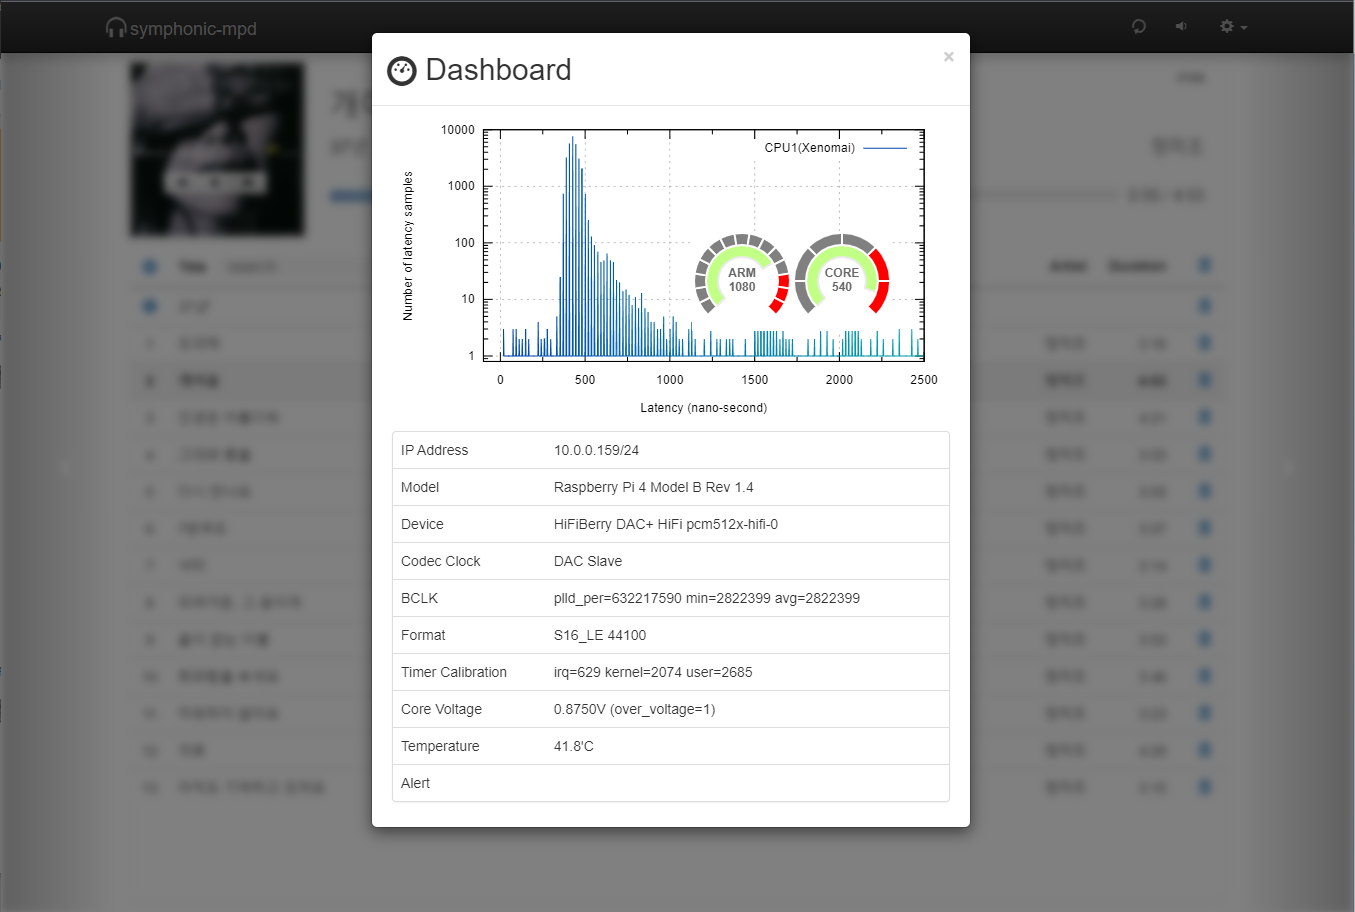This screenshot has height=912, width=1355.
Task: Select the Model label
Action: tap(420, 487)
